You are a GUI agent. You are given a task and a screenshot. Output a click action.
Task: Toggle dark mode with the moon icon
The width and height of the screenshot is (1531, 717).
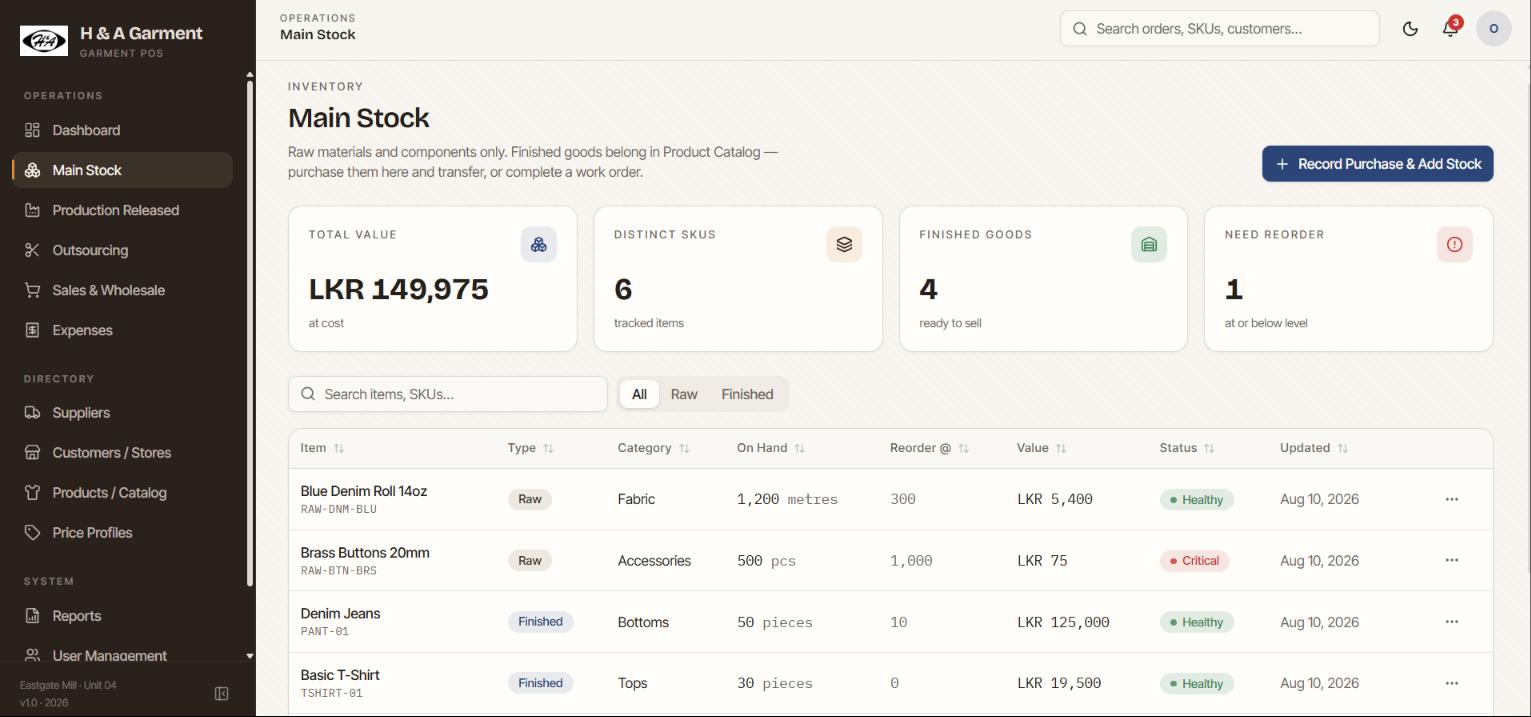pyautogui.click(x=1410, y=29)
